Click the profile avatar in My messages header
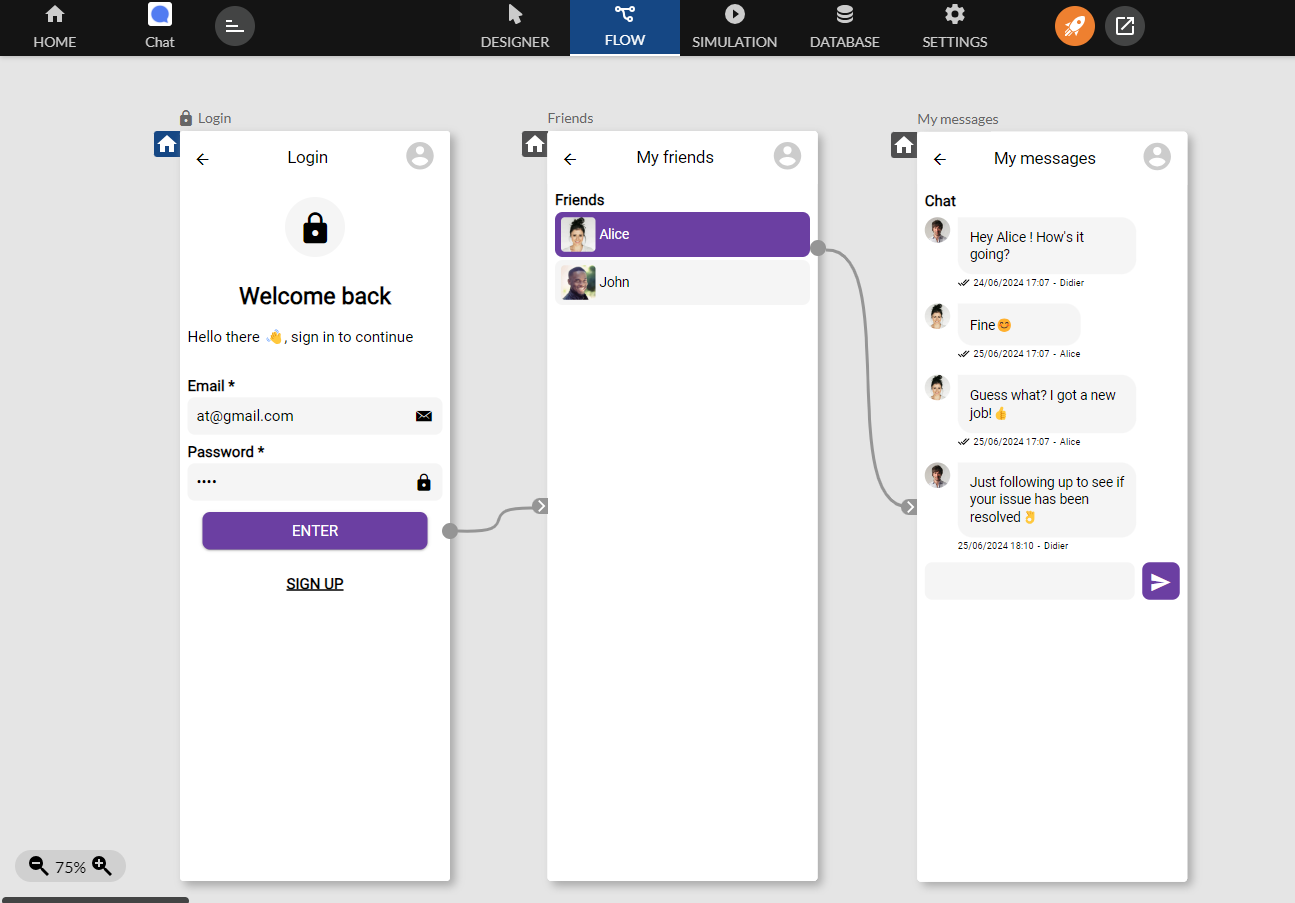Screen dimensions: 1295x903 [1157, 157]
